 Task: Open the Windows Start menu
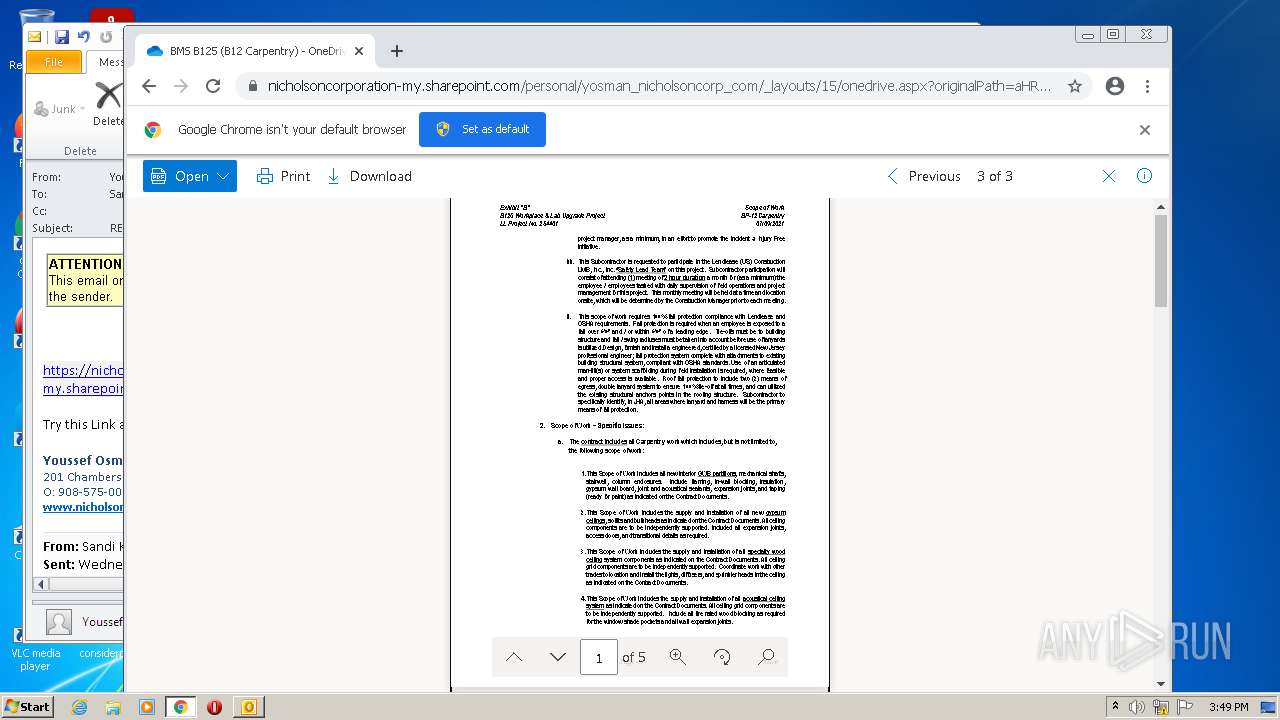point(27,707)
